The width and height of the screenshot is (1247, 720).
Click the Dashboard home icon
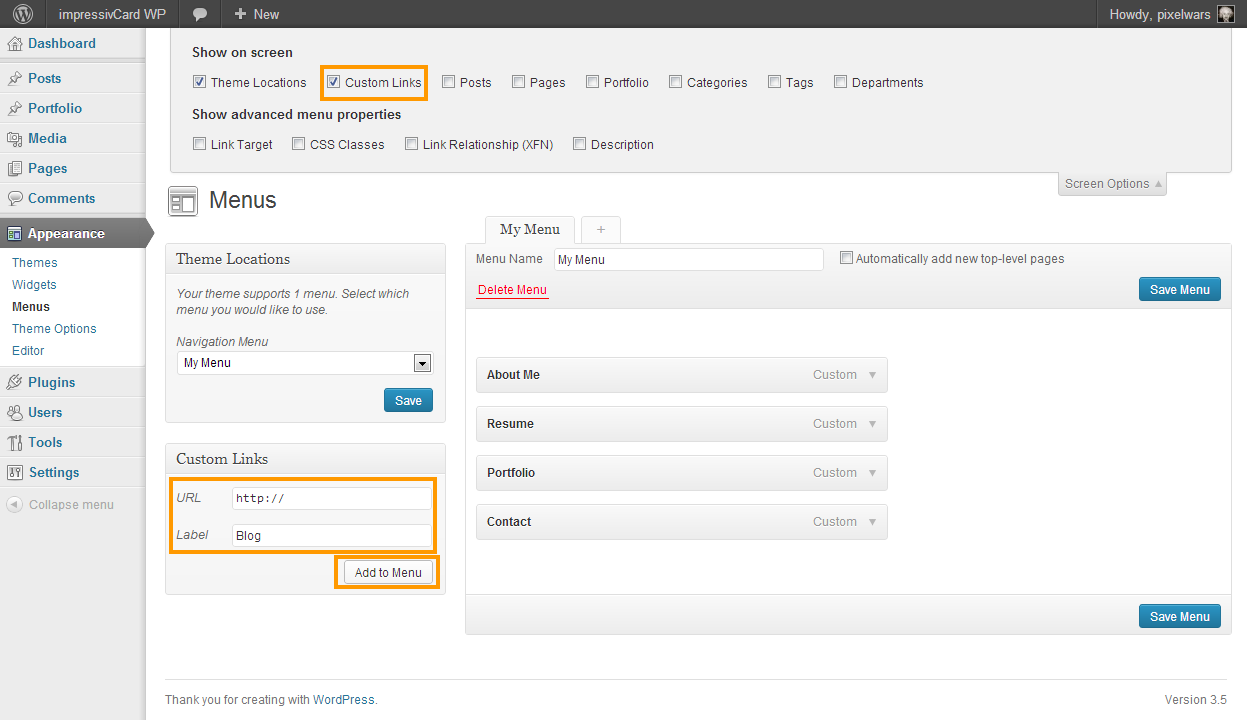(x=15, y=44)
